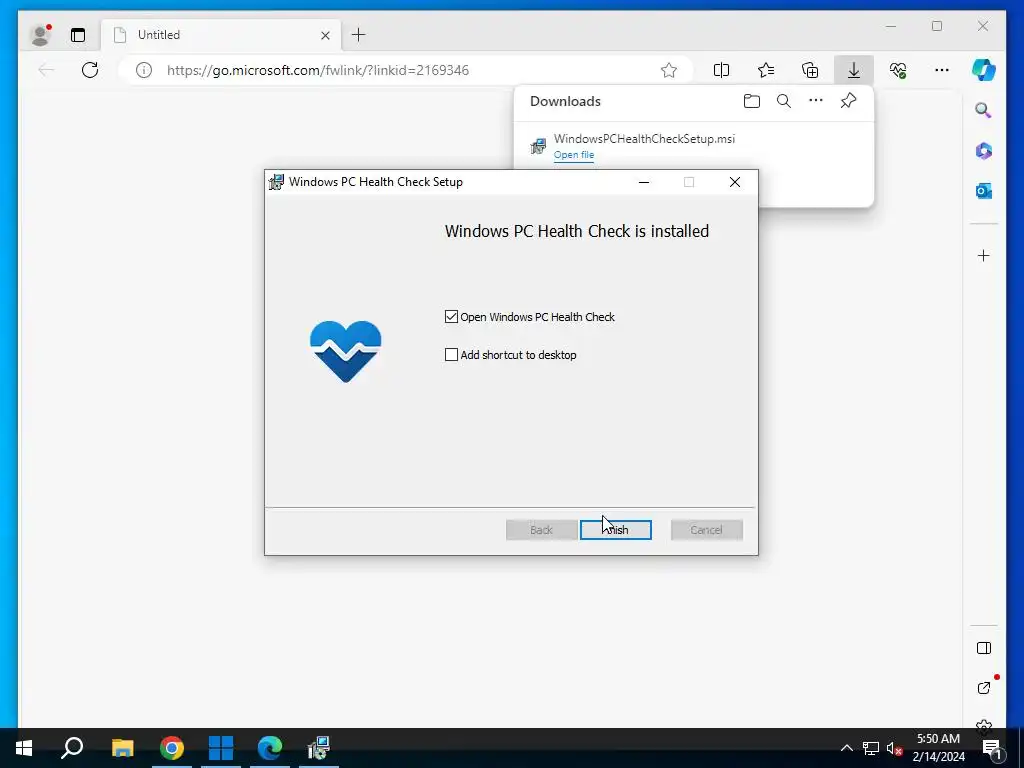Show hidden system tray icons
The image size is (1024, 768).
pos(846,748)
